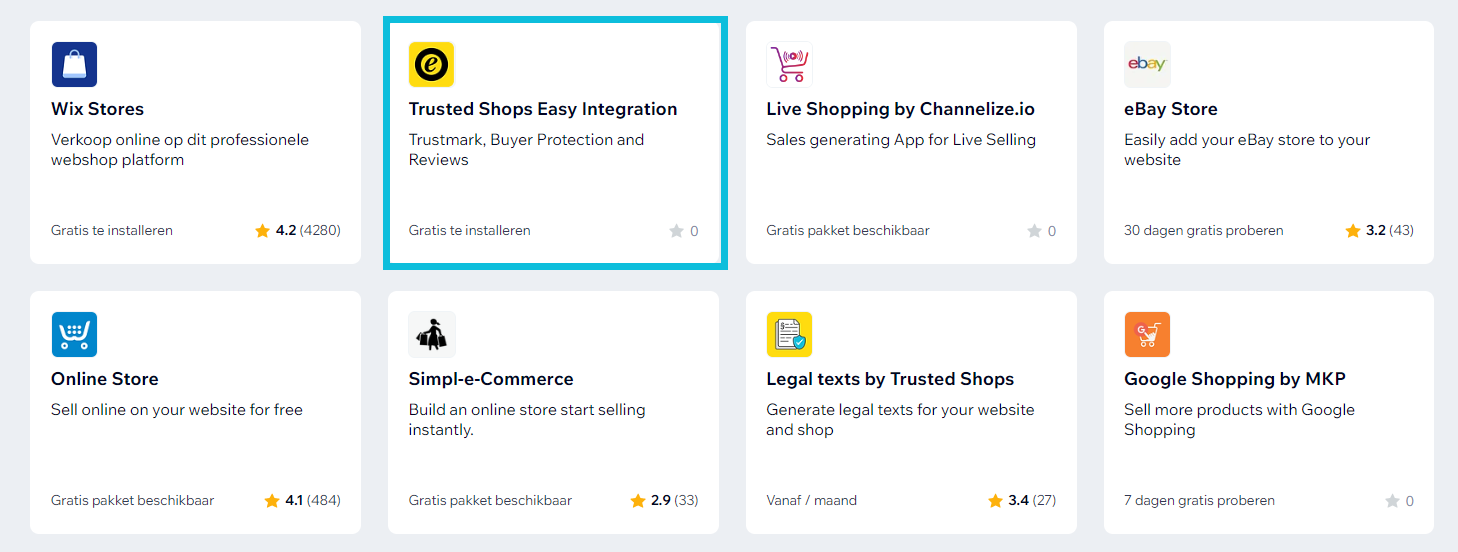The width and height of the screenshot is (1458, 552).
Task: Click the Live Shopping cart icon
Action: pos(789,65)
